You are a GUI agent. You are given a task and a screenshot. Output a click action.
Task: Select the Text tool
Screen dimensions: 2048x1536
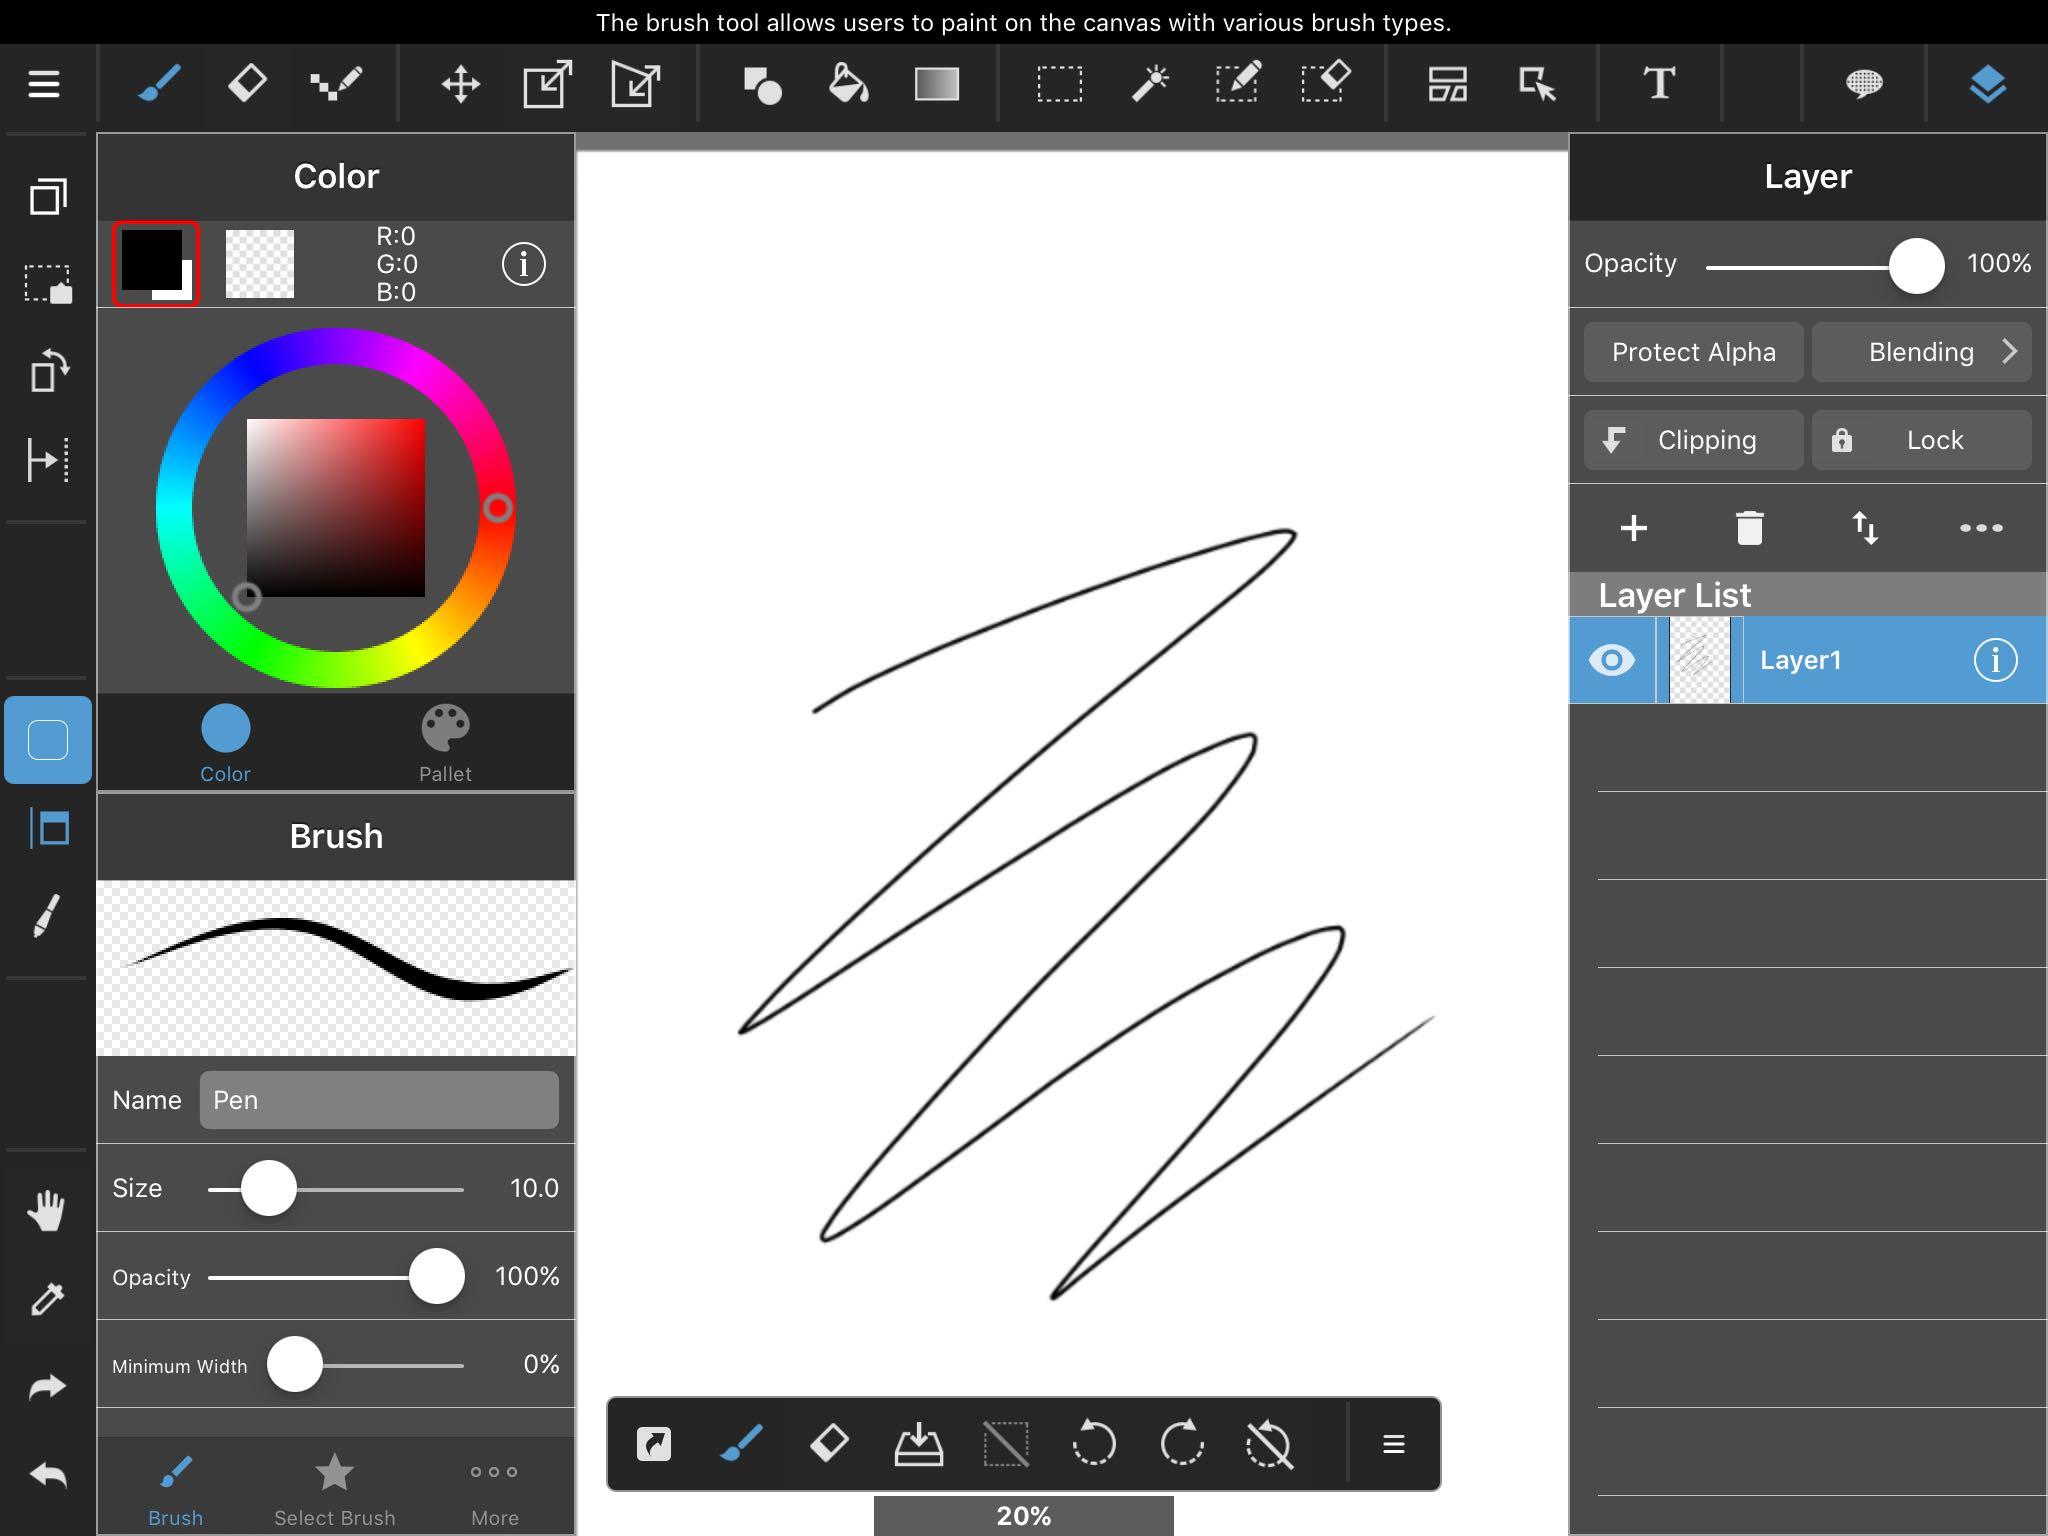[1659, 83]
